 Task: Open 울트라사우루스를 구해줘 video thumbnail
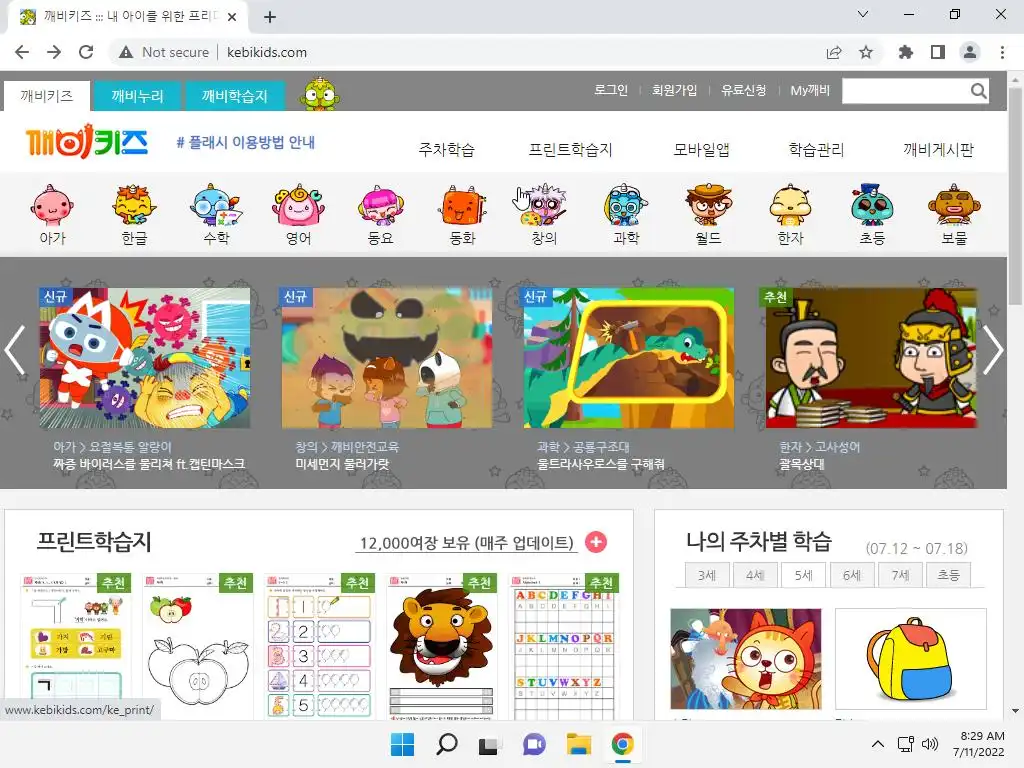(629, 358)
